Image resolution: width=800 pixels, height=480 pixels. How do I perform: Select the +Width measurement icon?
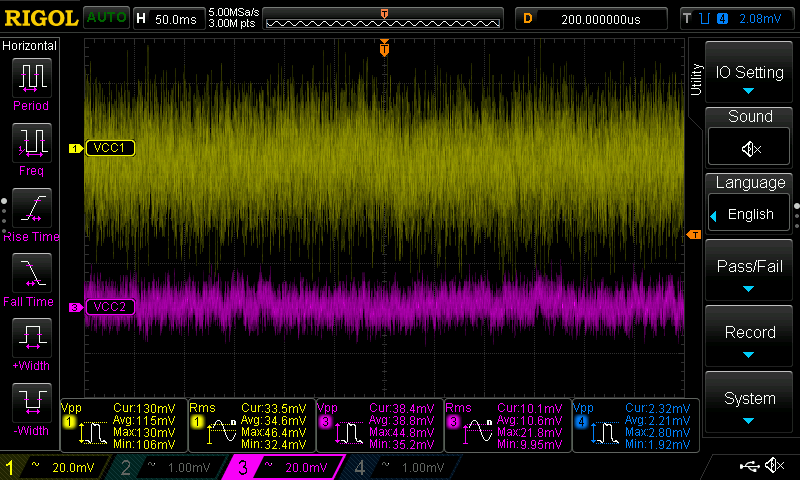[x=32, y=338]
